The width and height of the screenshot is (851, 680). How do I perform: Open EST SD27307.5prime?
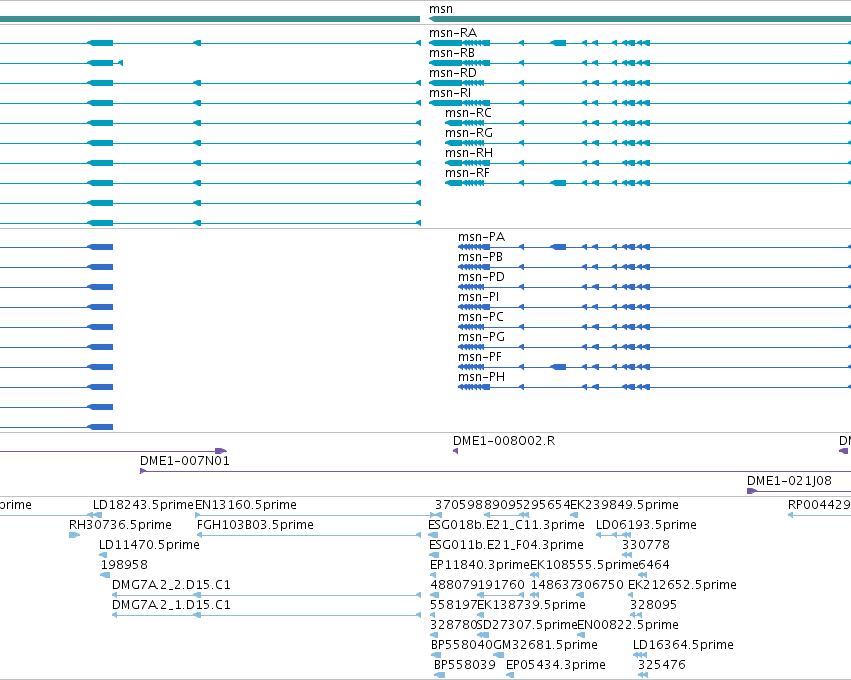coord(528,626)
